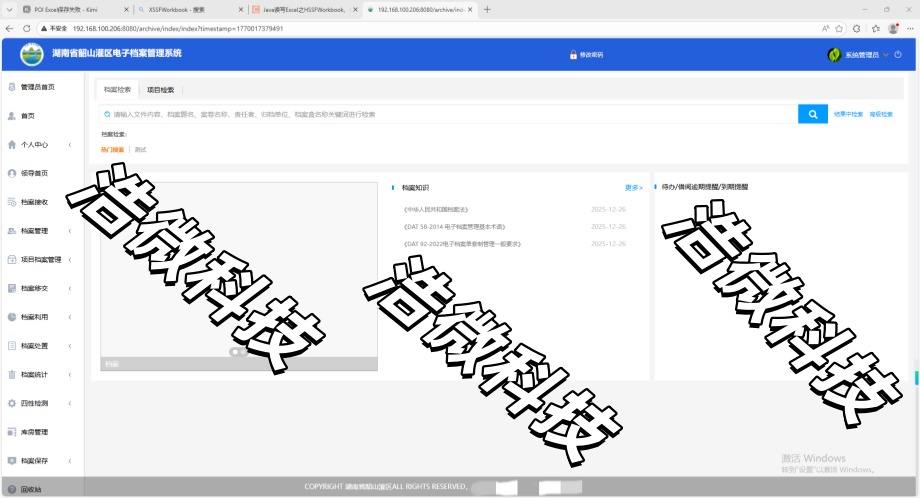The image size is (920, 498).
Task: Switch to the Java读写Excel browser tab
Action: [x=304, y=9]
